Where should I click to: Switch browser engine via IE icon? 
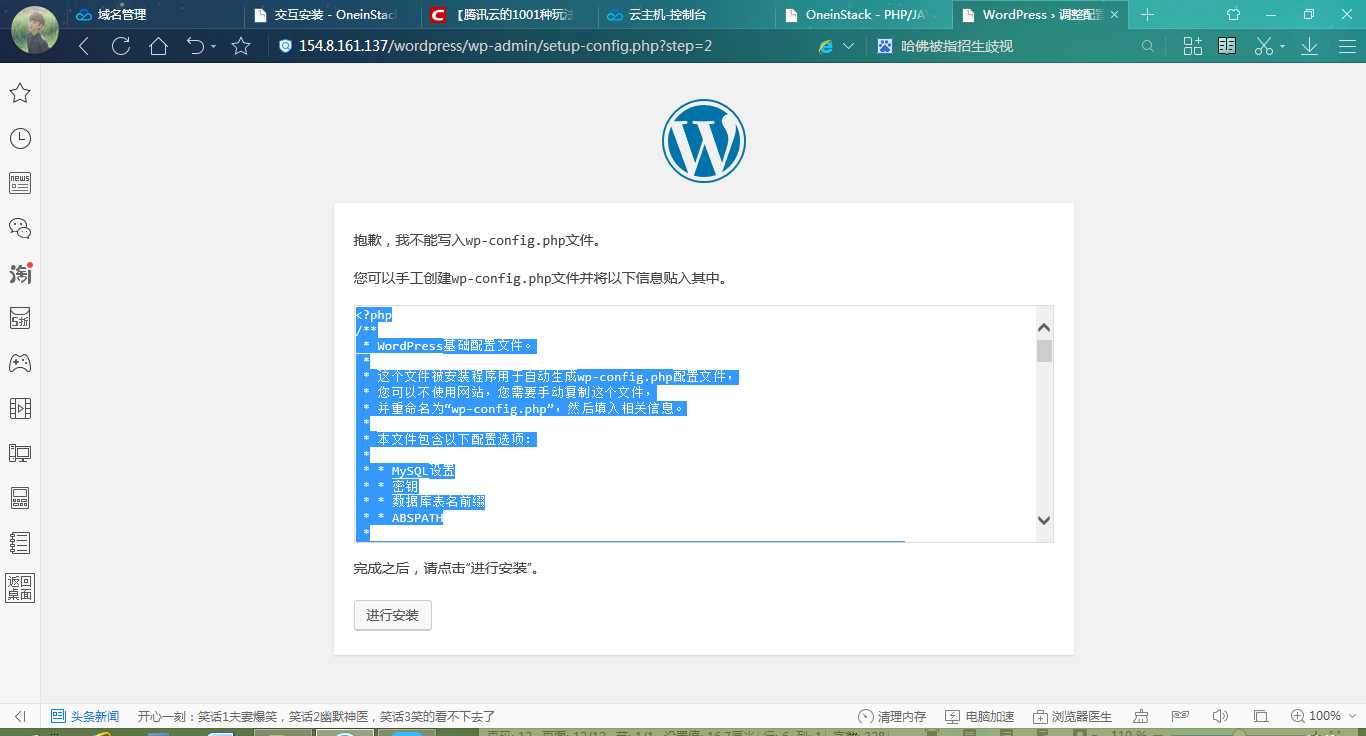coord(826,46)
